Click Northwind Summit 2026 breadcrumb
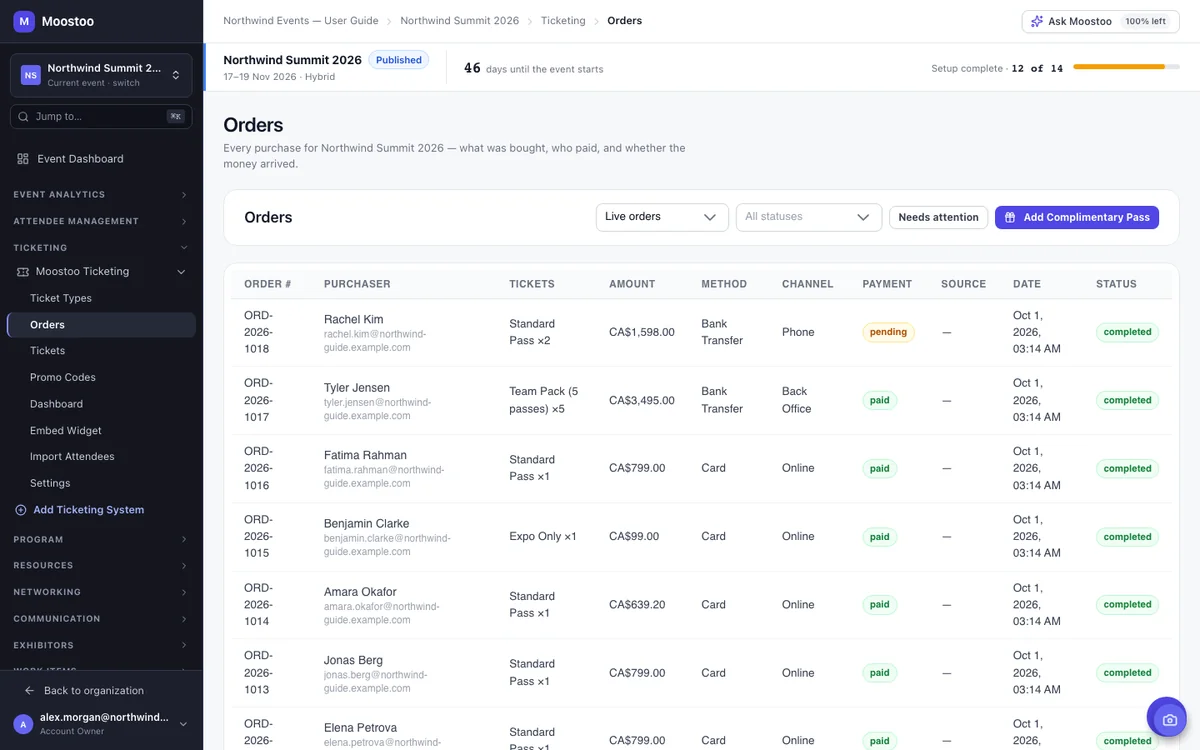 460,21
